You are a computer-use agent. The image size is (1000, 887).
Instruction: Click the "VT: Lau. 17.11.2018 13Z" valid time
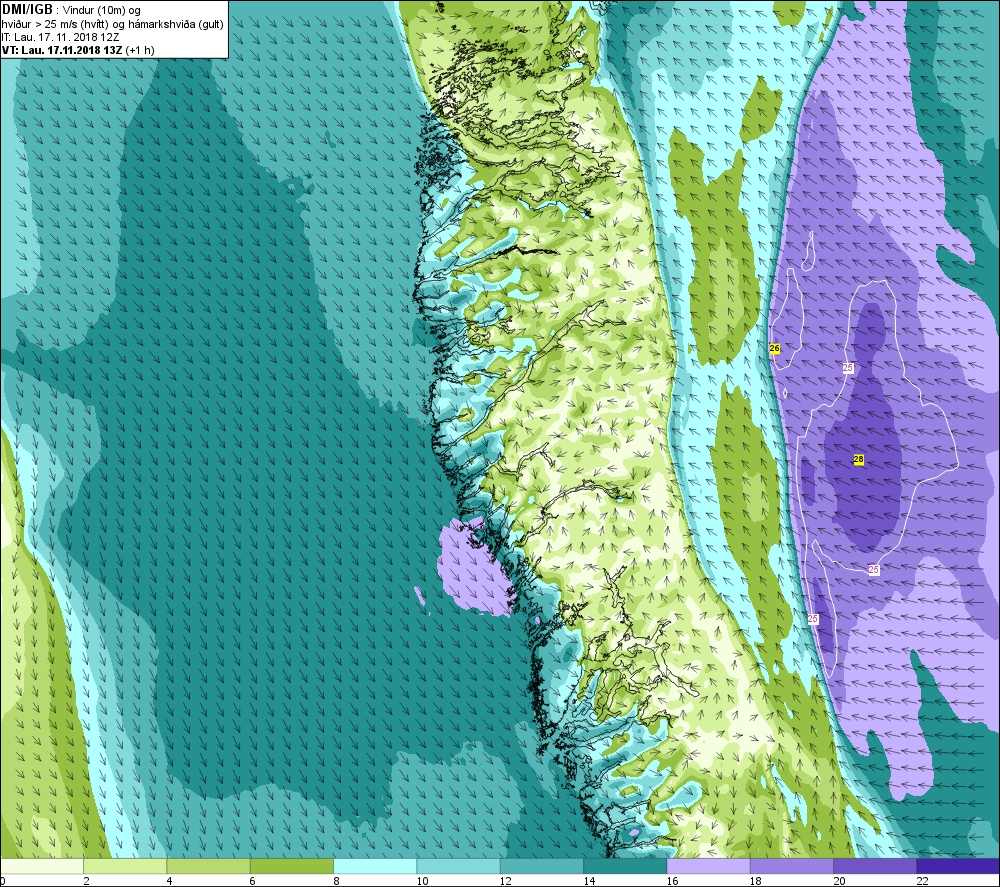pyautogui.click(x=62, y=50)
